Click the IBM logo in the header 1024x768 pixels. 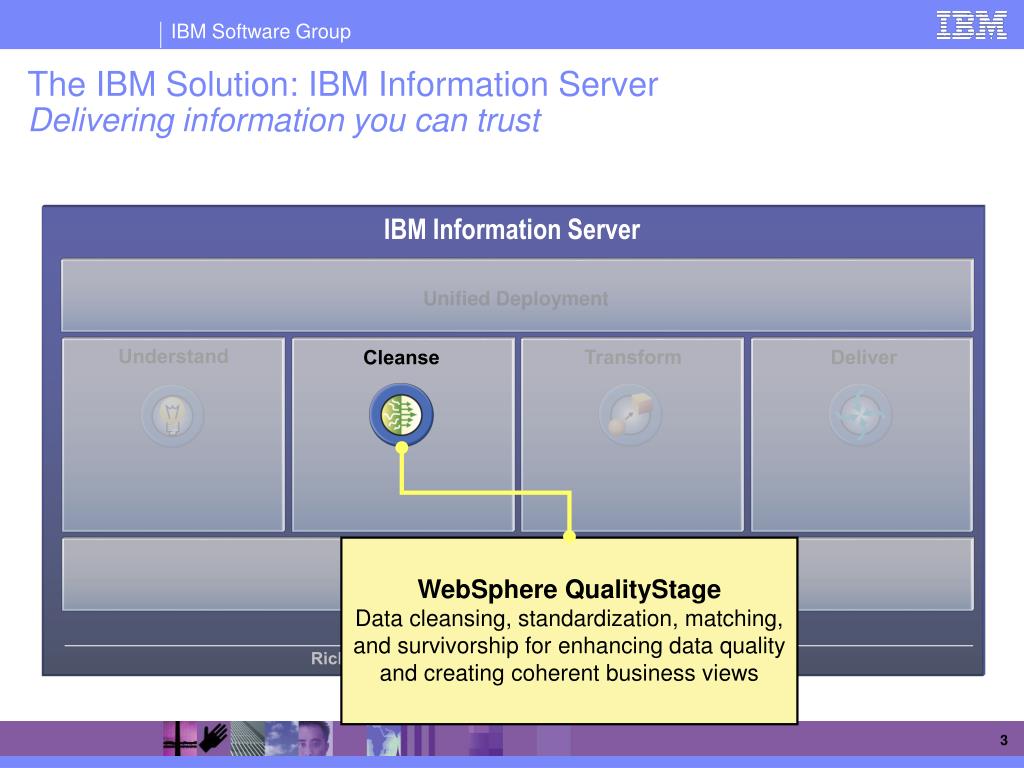pyautogui.click(x=971, y=25)
